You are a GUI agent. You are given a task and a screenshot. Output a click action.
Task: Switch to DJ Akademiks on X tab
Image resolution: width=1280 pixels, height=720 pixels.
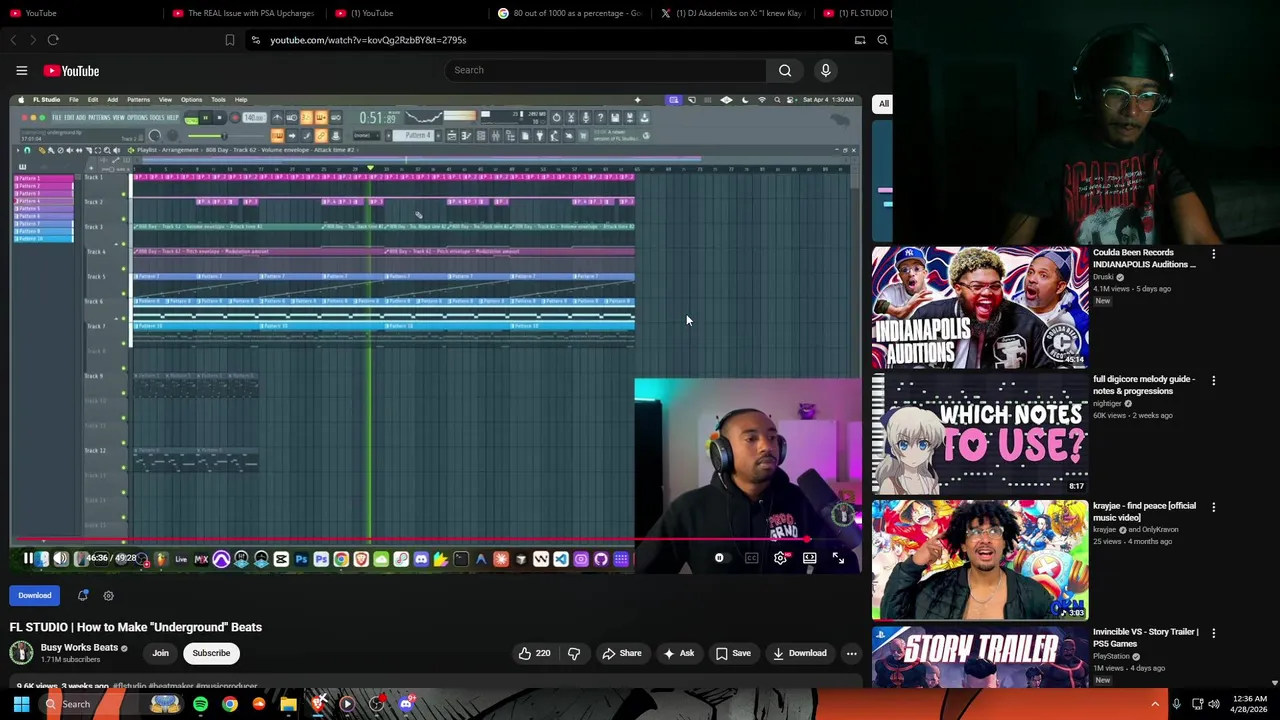[731, 13]
